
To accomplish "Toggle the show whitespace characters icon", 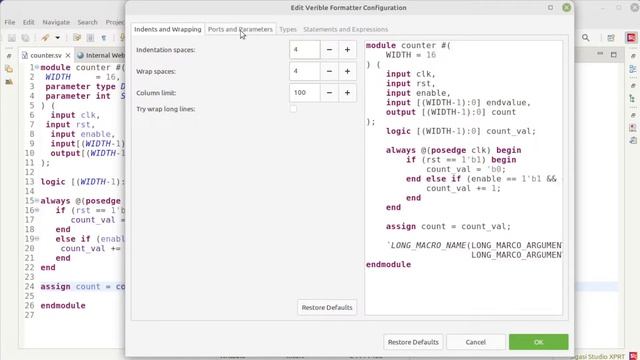I will coord(104,38).
